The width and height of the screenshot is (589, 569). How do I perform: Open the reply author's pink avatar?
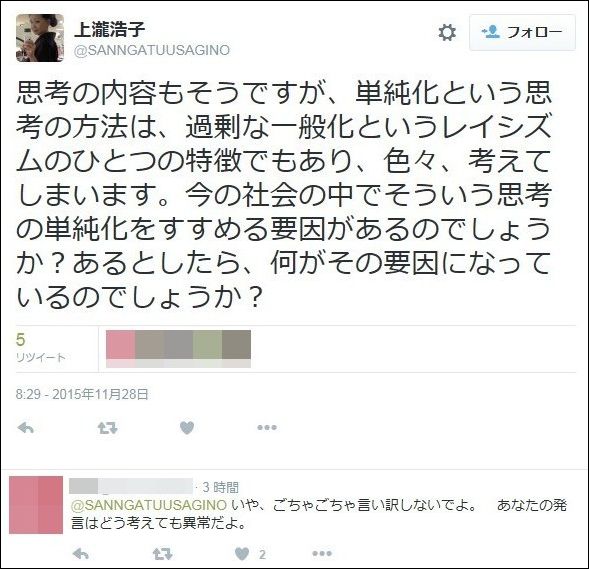(36, 505)
